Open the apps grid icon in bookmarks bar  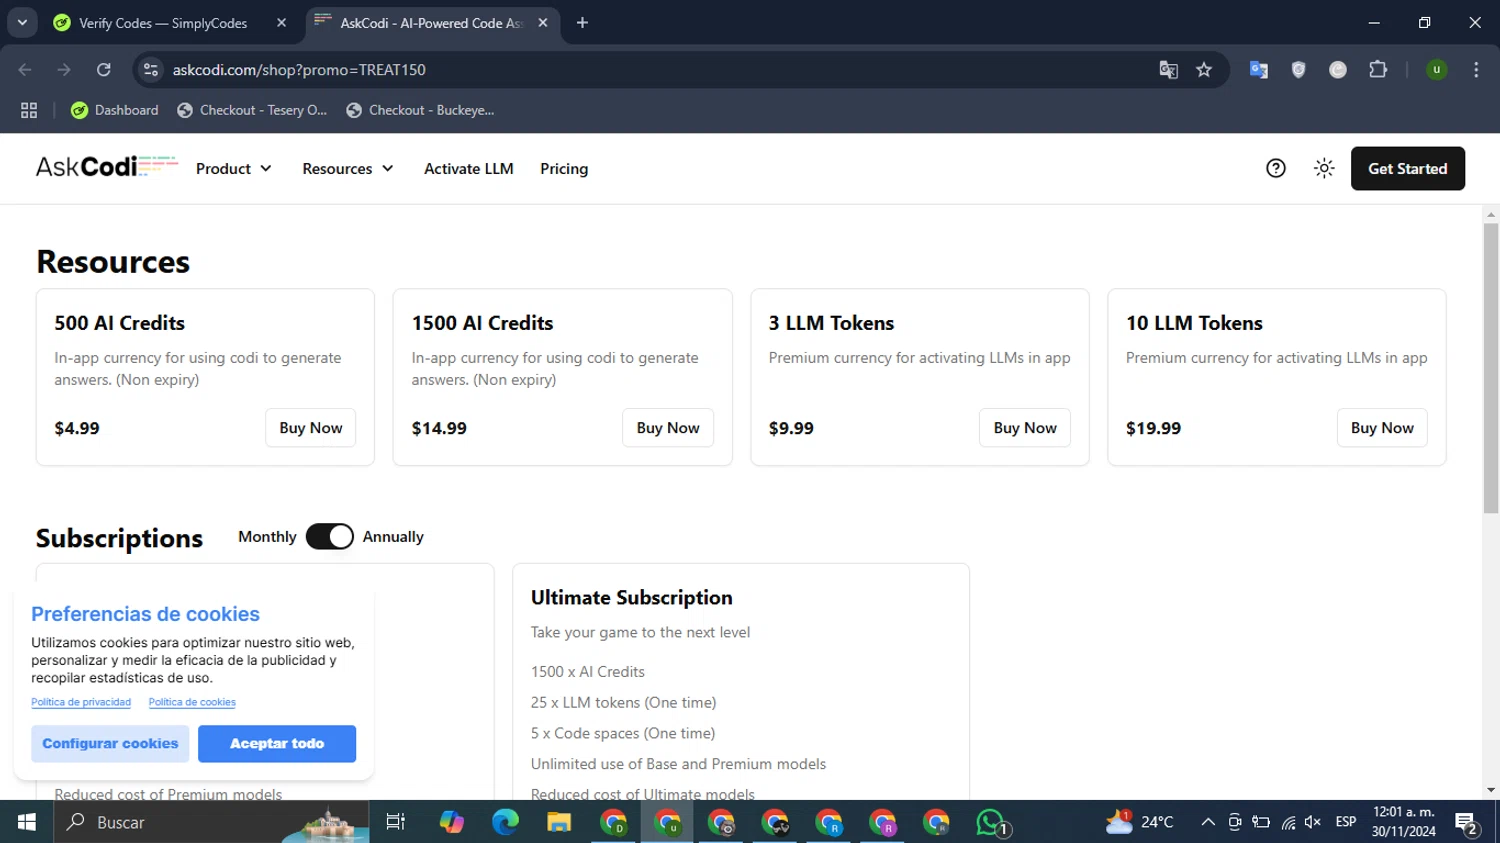point(29,110)
